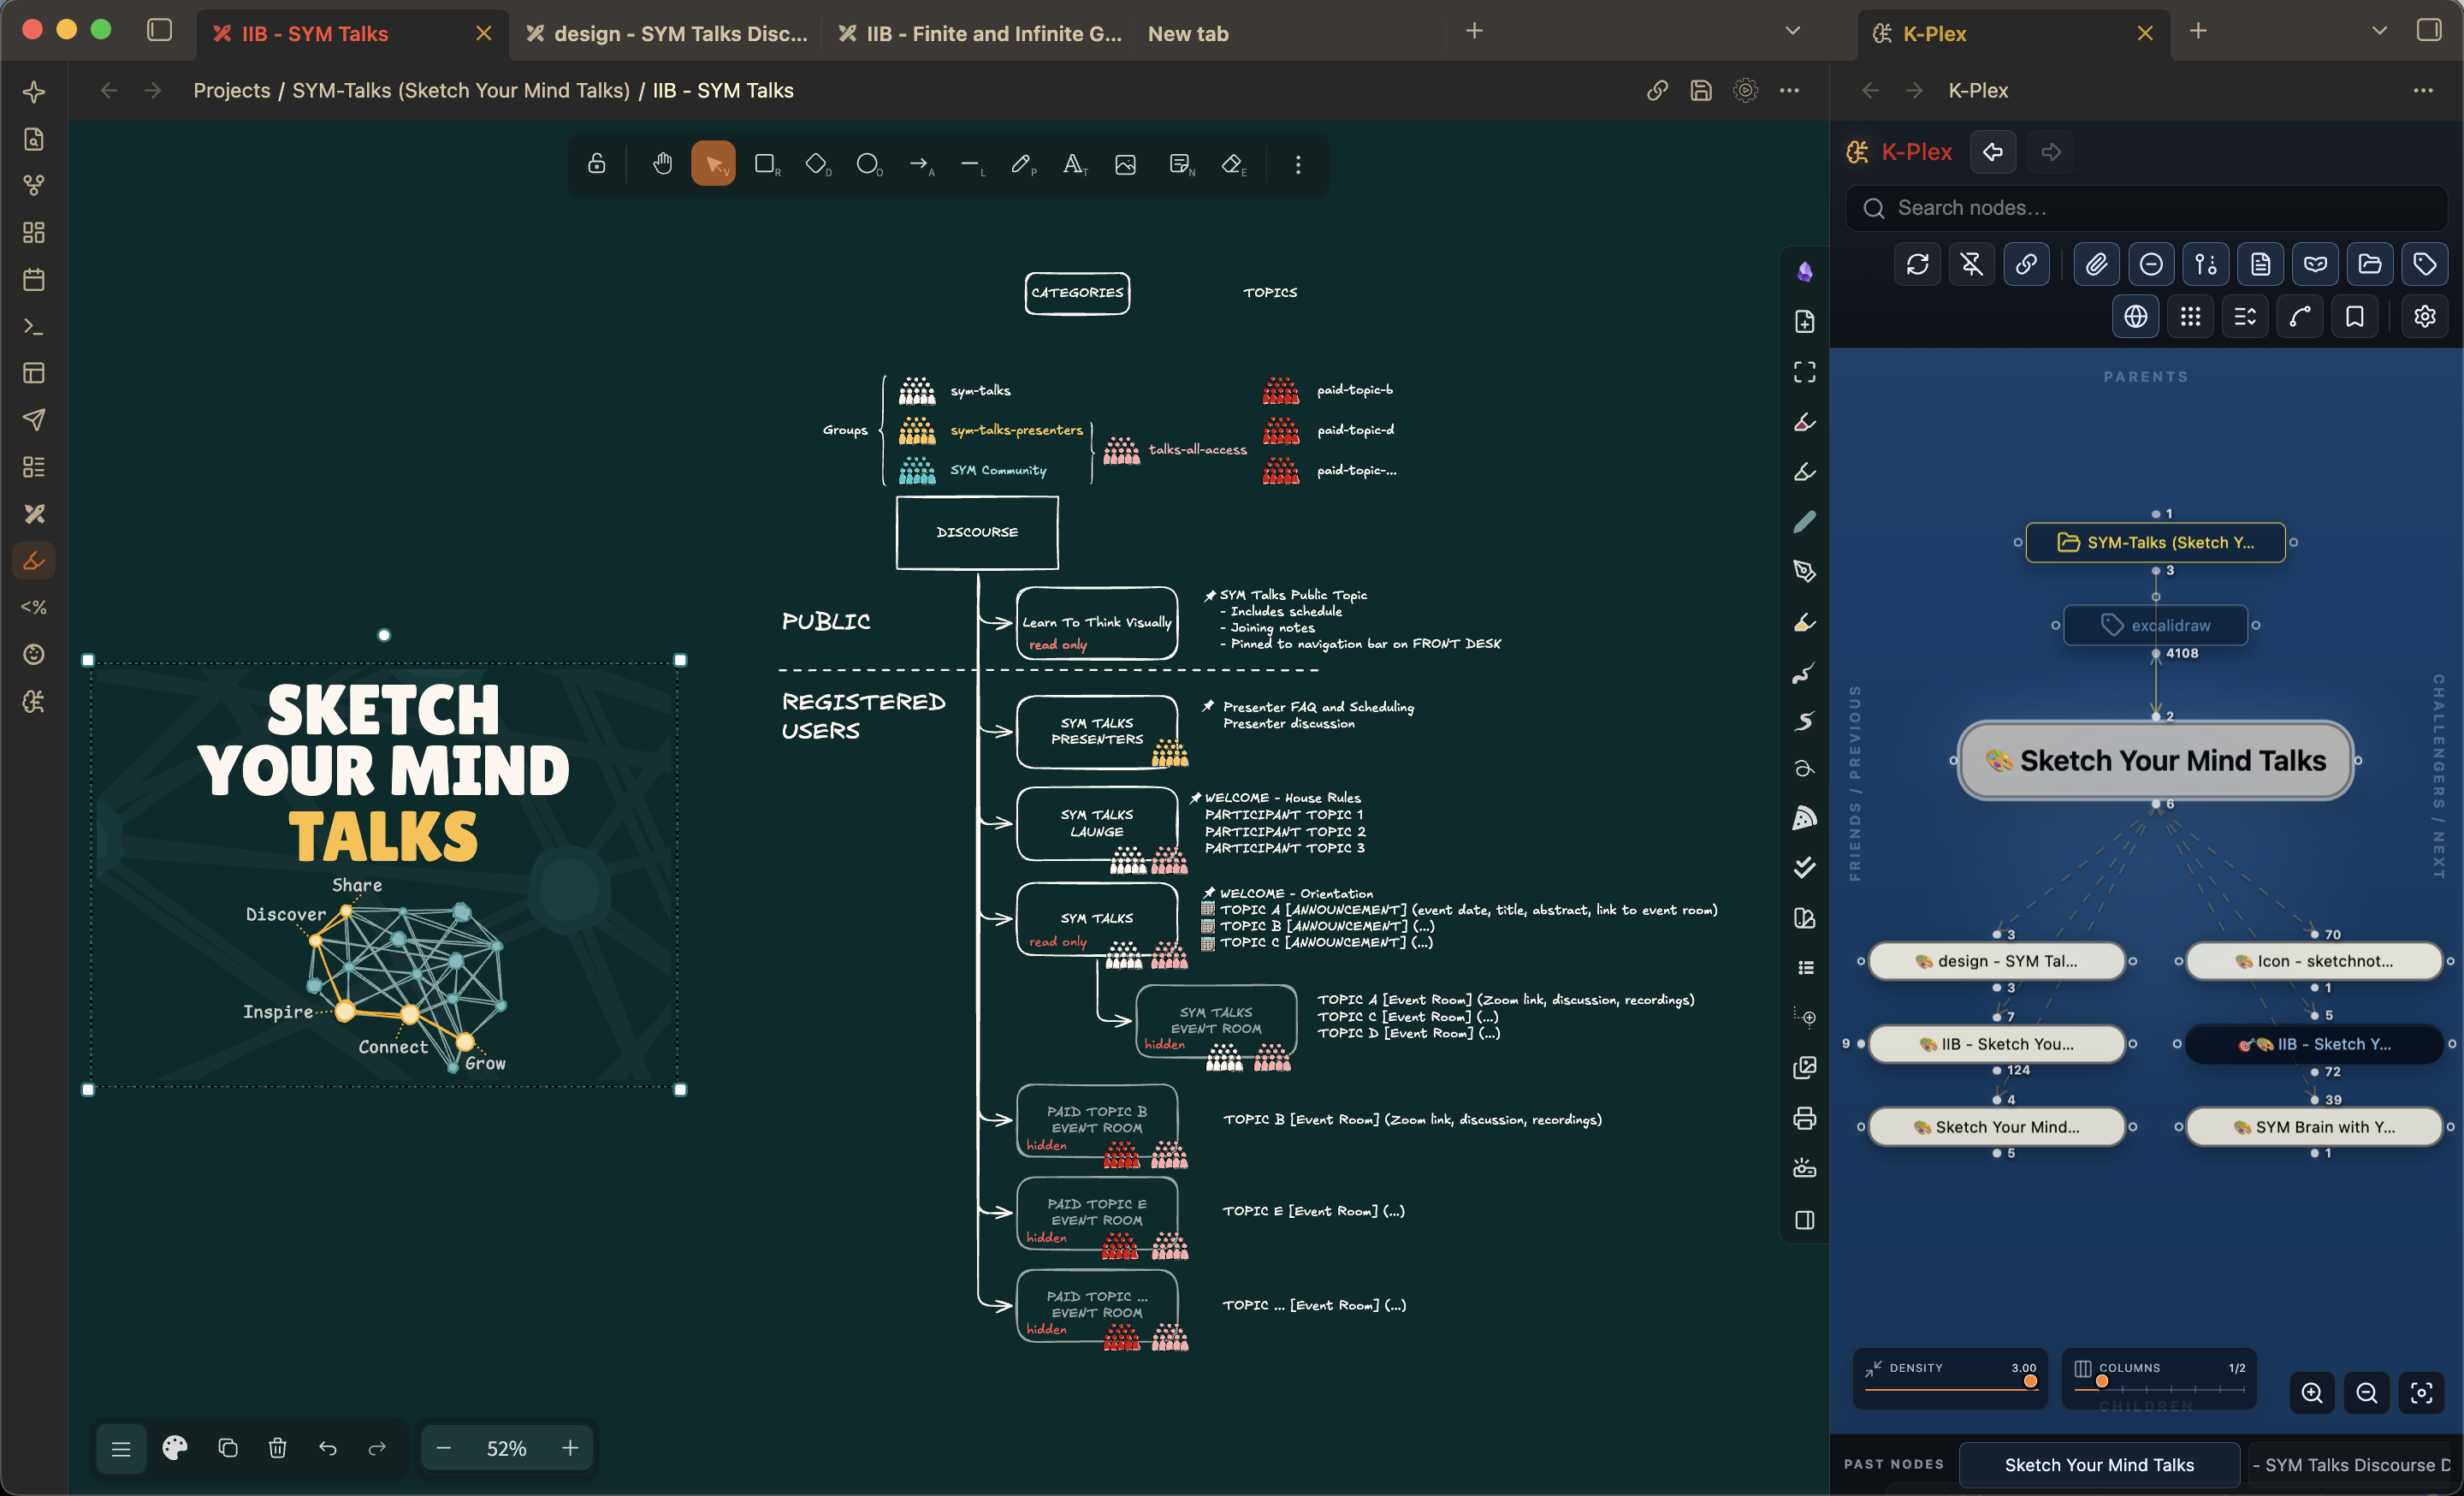Toggle virtual nodes circle-minus button
2464x1496 pixels.
click(x=2151, y=264)
